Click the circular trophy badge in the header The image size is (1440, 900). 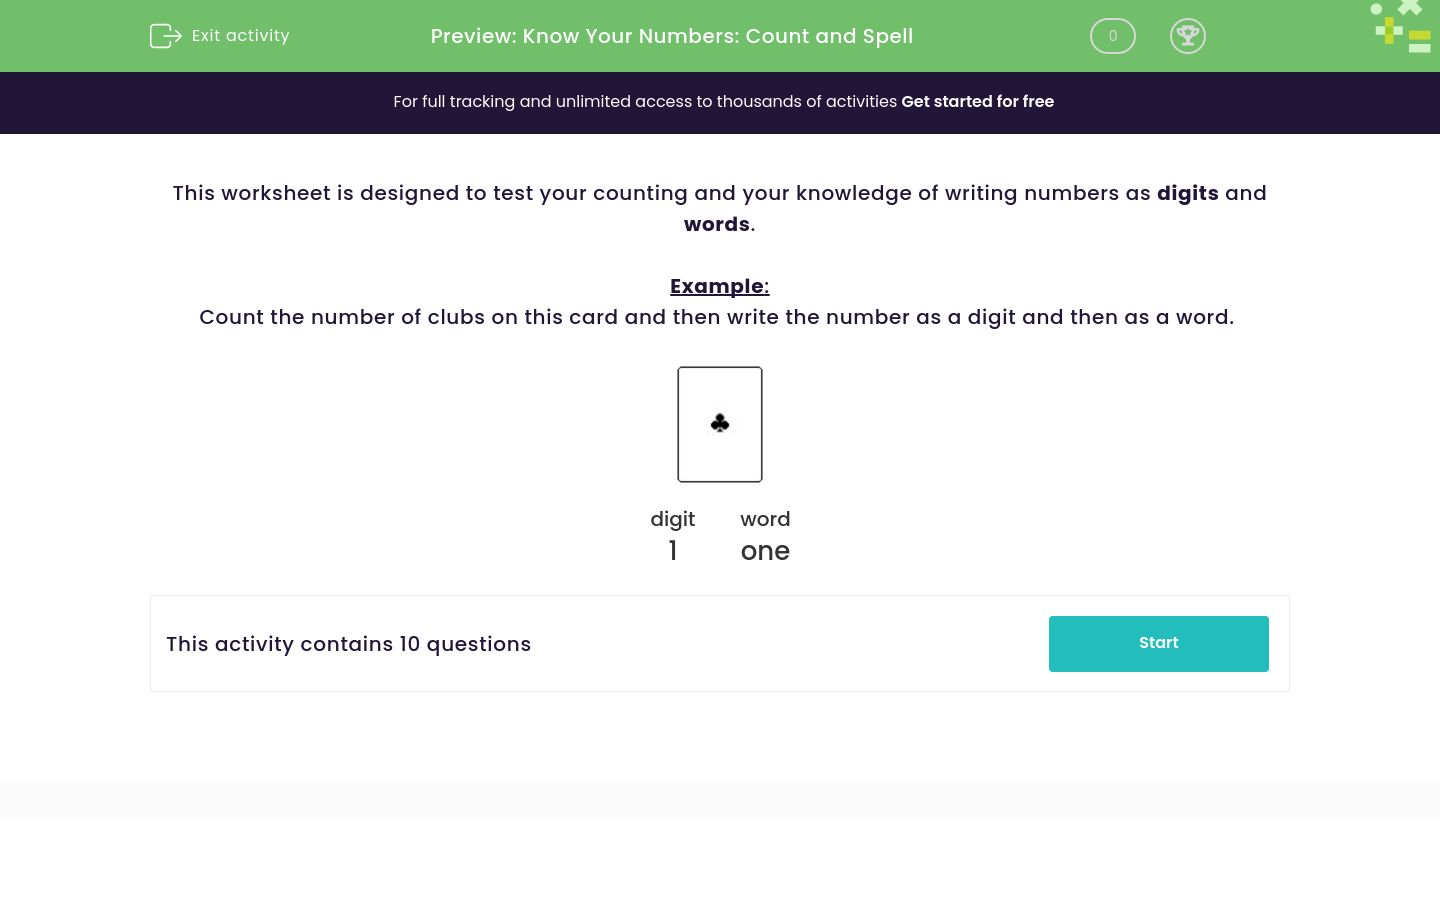pyautogui.click(x=1188, y=36)
